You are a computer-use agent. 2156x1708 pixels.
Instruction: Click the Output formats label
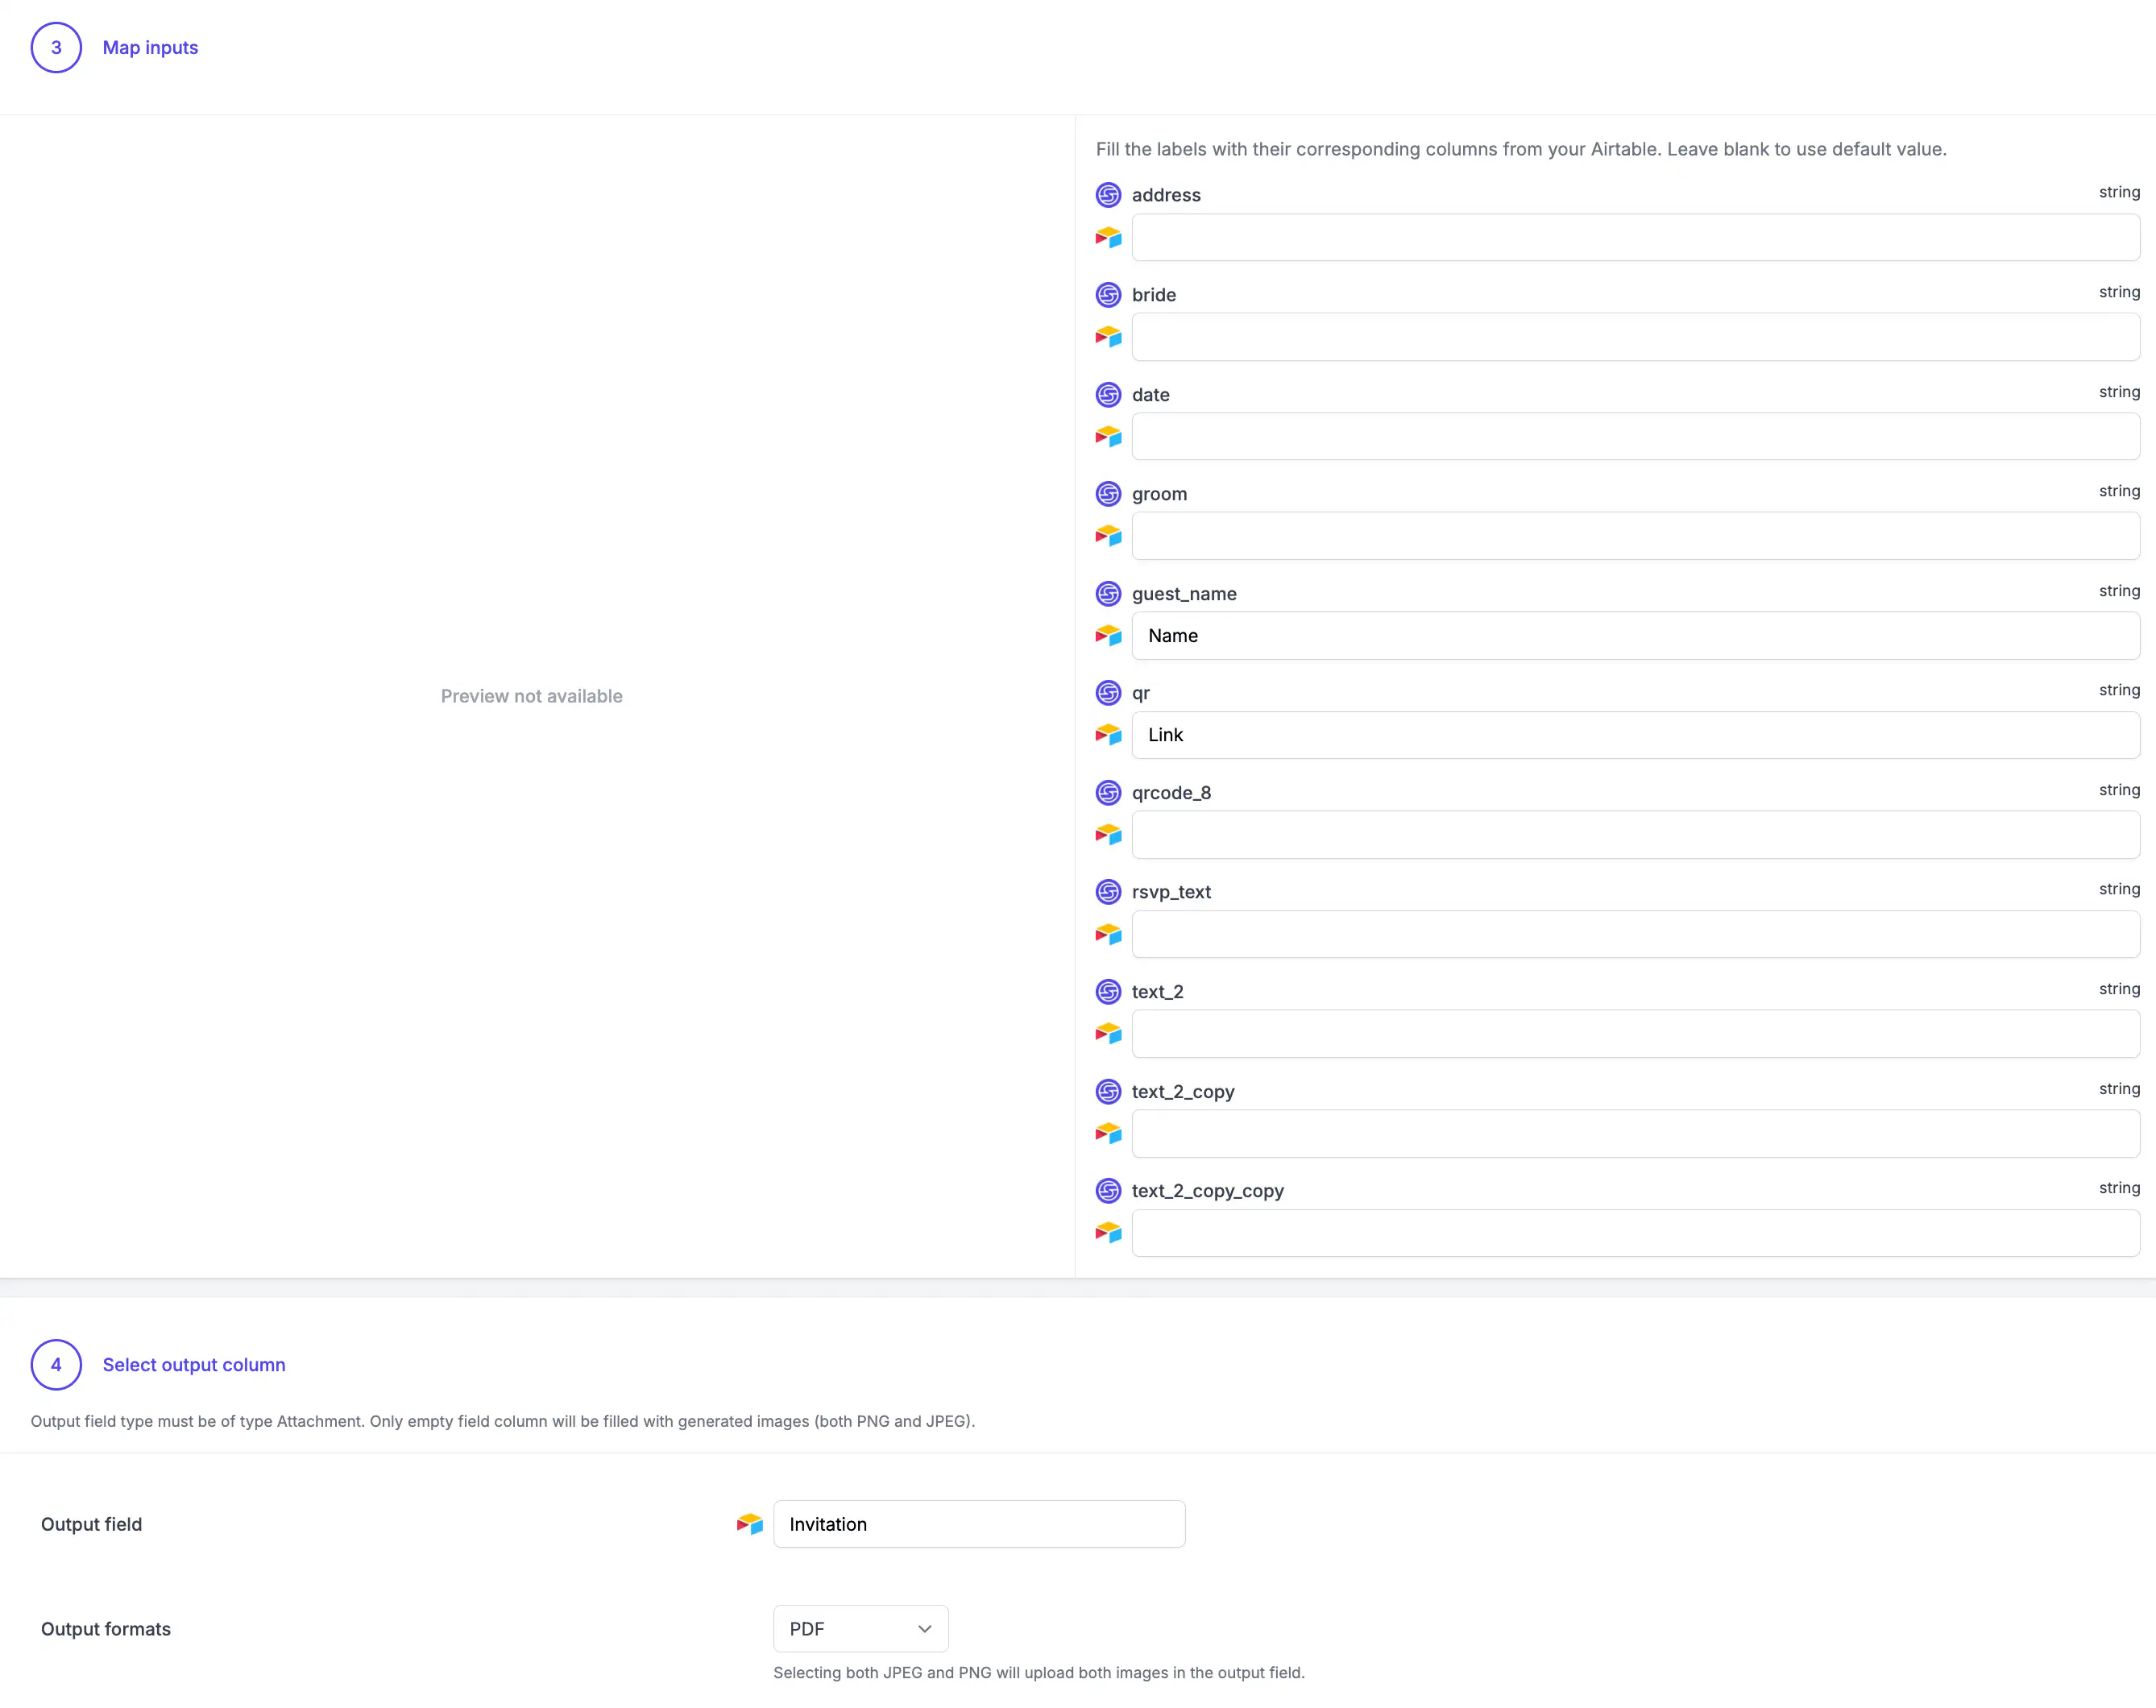(106, 1629)
